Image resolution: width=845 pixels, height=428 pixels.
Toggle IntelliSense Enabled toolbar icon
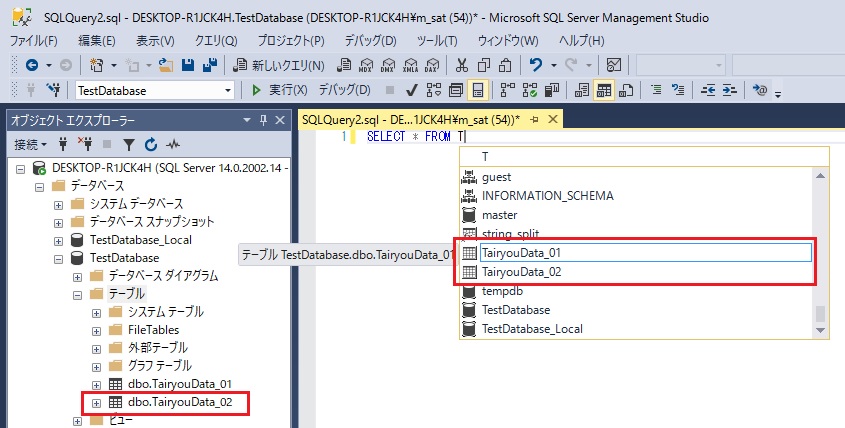click(478, 90)
